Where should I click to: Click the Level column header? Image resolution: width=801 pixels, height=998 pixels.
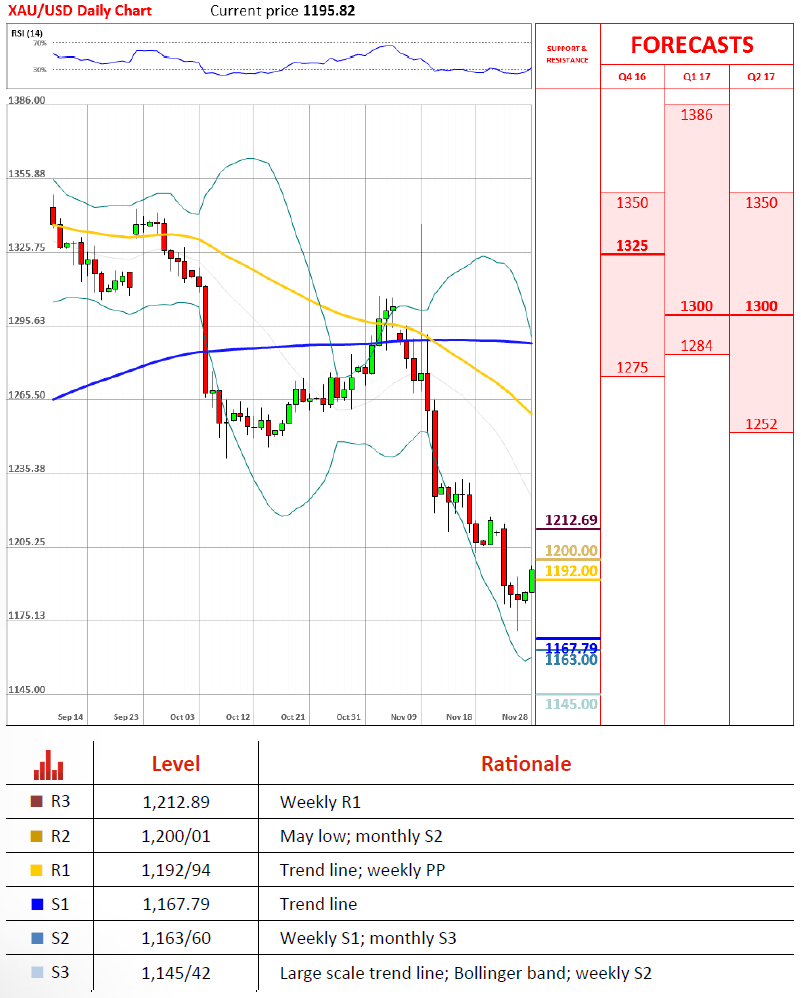176,764
